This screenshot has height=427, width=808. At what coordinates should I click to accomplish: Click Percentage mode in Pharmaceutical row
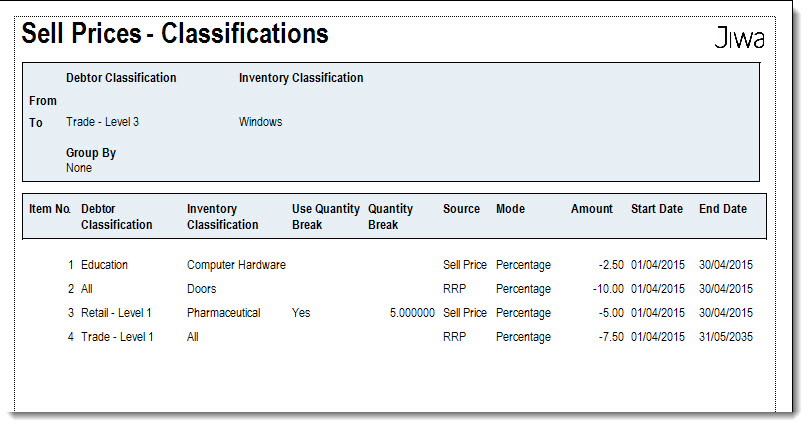click(x=523, y=313)
